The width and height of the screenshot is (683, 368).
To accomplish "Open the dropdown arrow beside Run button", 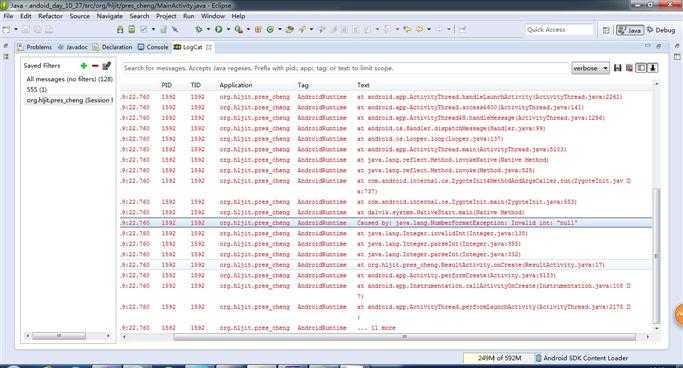I will 228,29.
